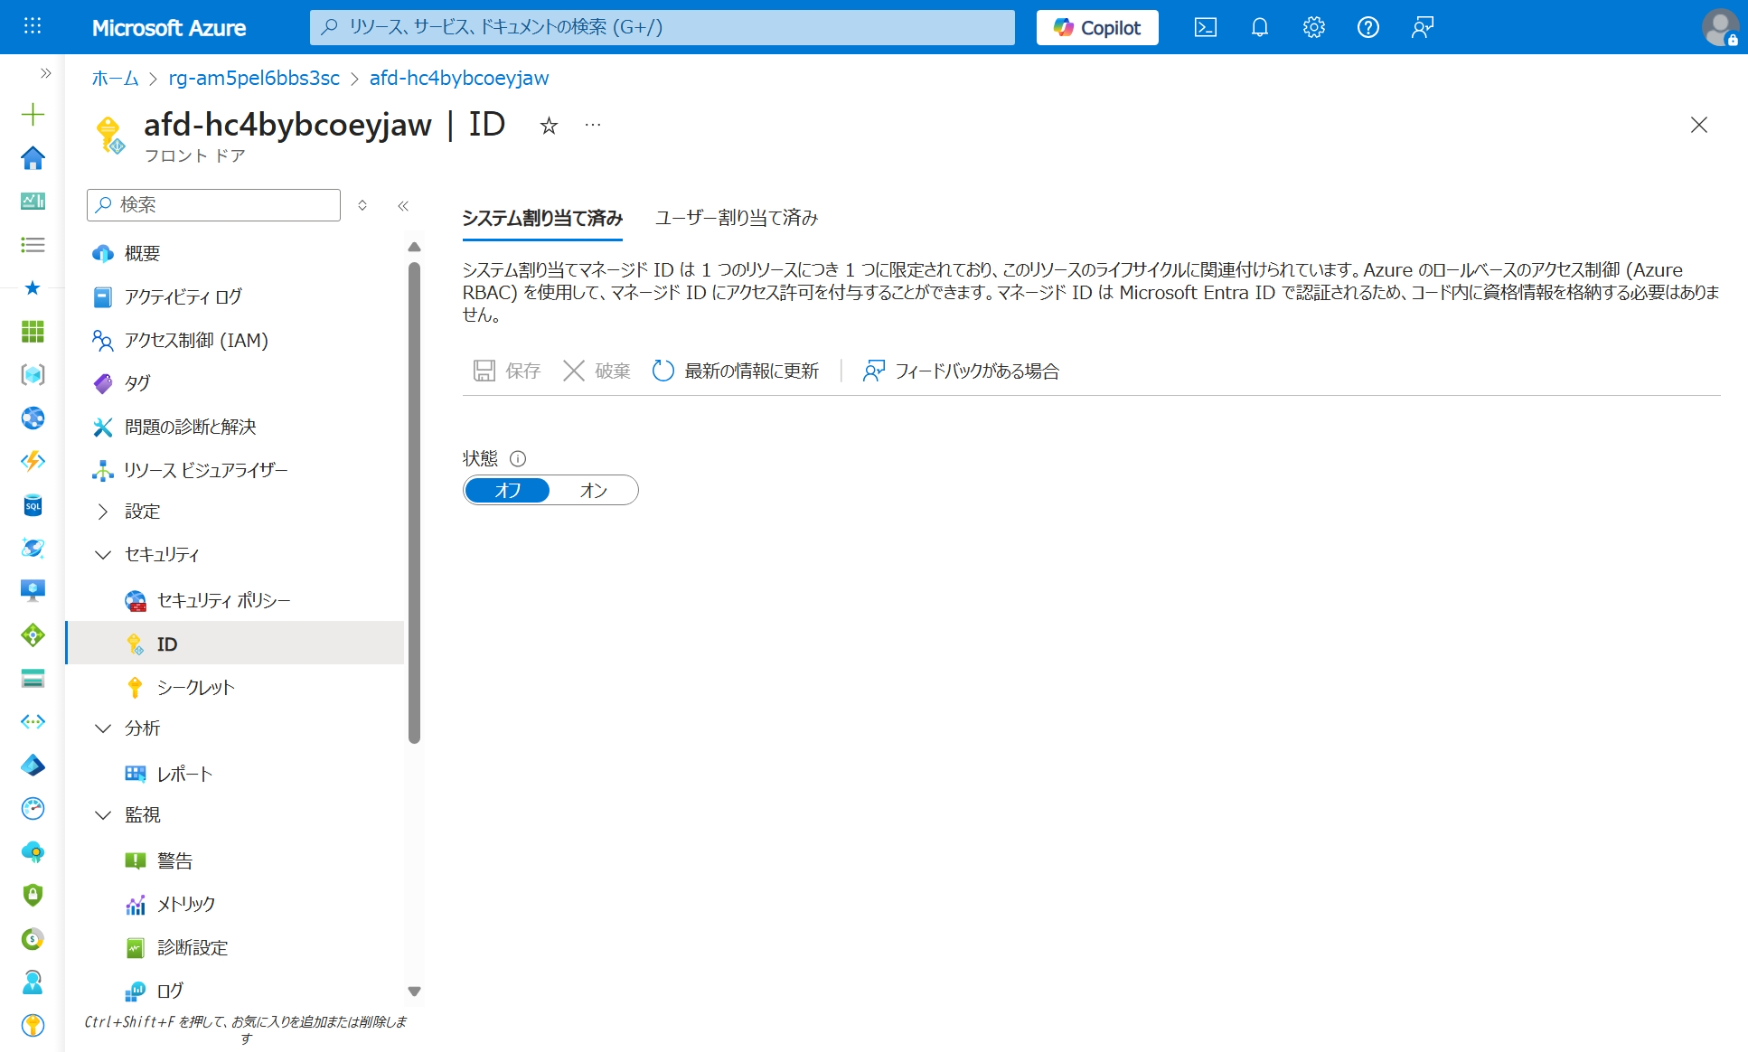
Task: Open the feedback icon in the top bar
Action: [x=1421, y=27]
